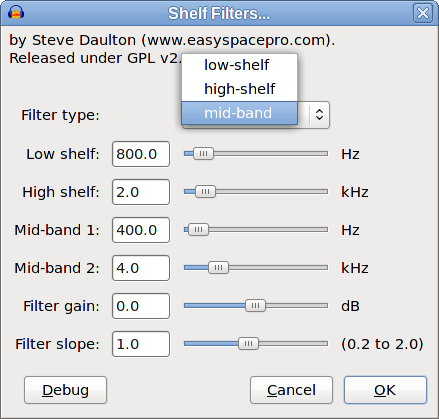Click the 'by Steve Daulton' credit text
The height and width of the screenshot is (419, 439).
(x=72, y=41)
